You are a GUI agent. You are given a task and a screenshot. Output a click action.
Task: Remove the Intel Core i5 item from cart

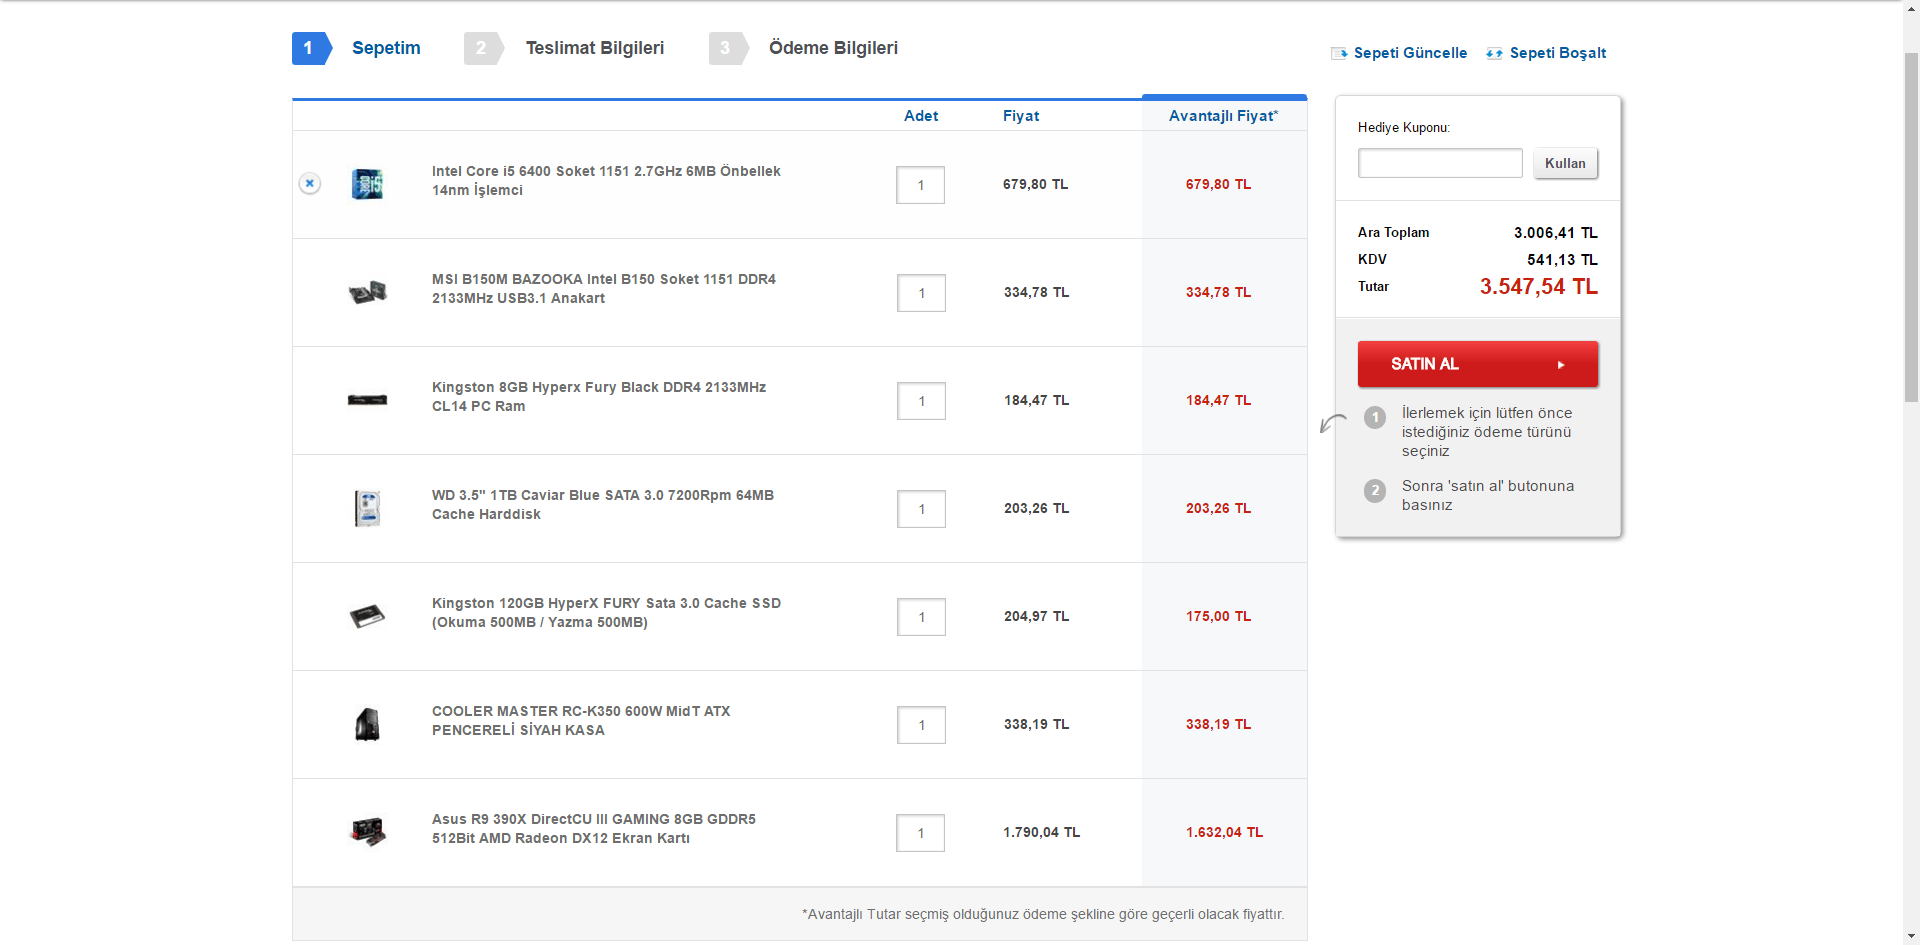pyautogui.click(x=310, y=183)
